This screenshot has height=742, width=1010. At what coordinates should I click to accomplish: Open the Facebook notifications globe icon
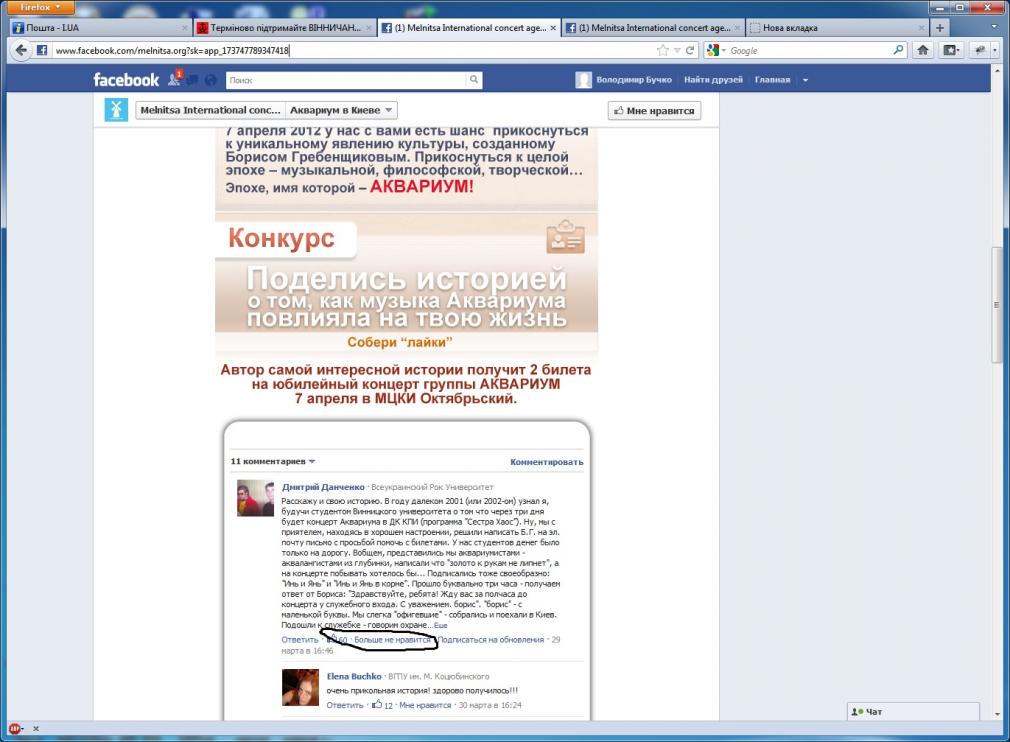(210, 80)
